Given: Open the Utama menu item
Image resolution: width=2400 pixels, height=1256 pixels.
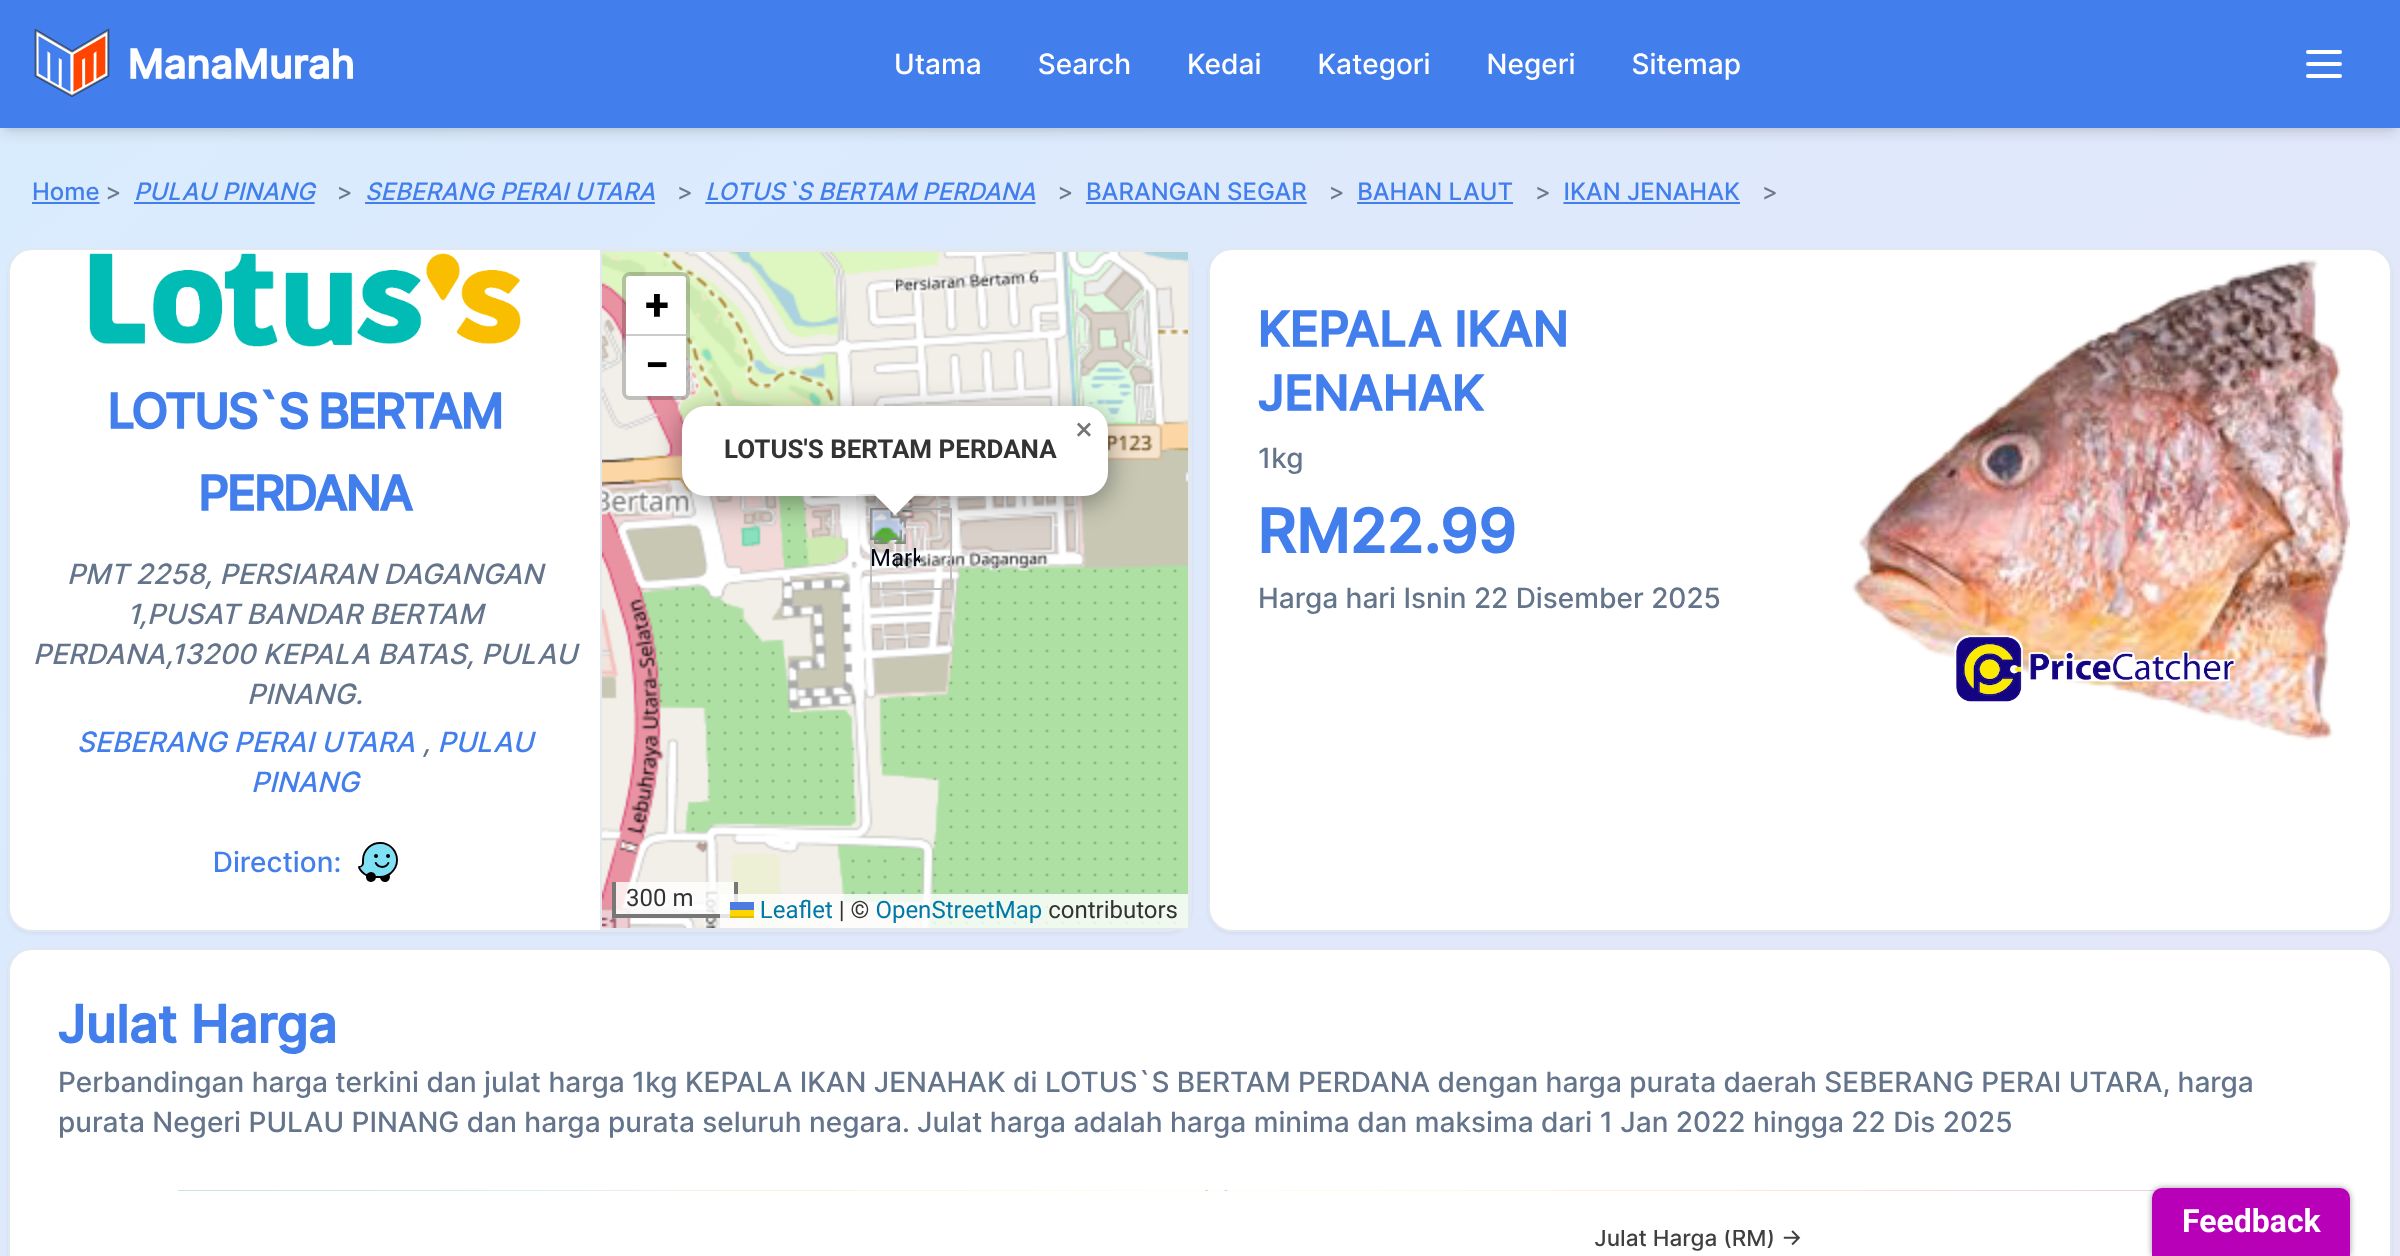Looking at the screenshot, I should pos(937,64).
